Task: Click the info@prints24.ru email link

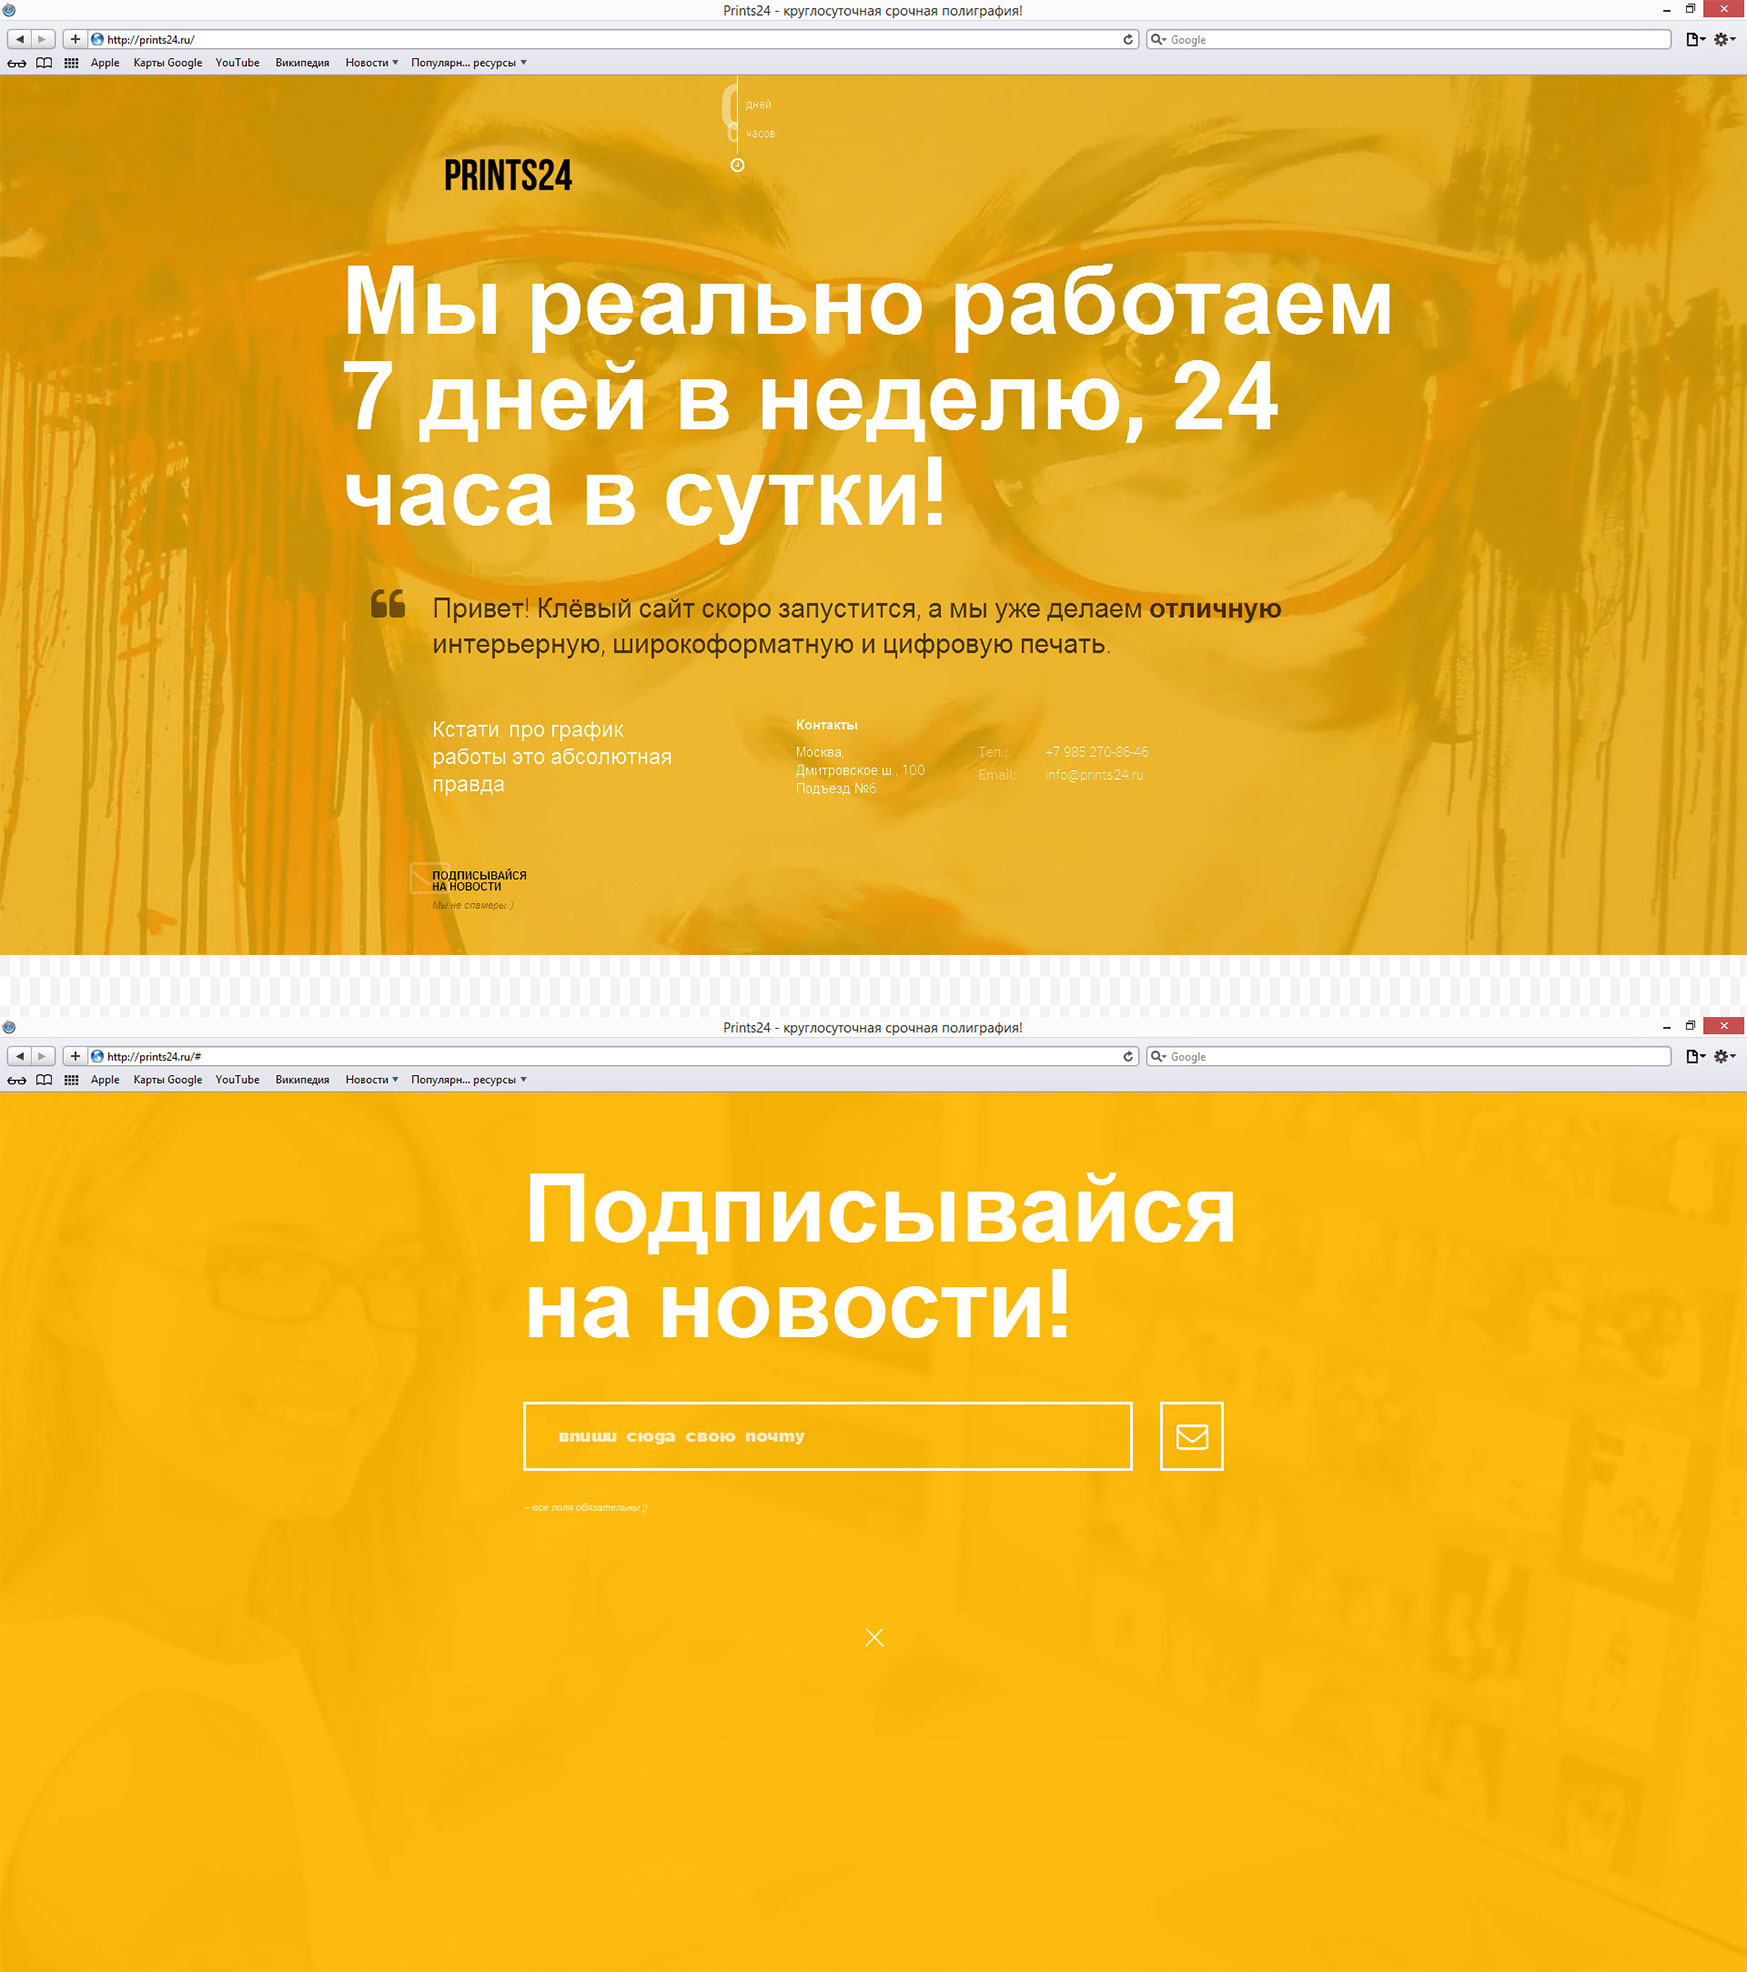Action: tap(1093, 774)
